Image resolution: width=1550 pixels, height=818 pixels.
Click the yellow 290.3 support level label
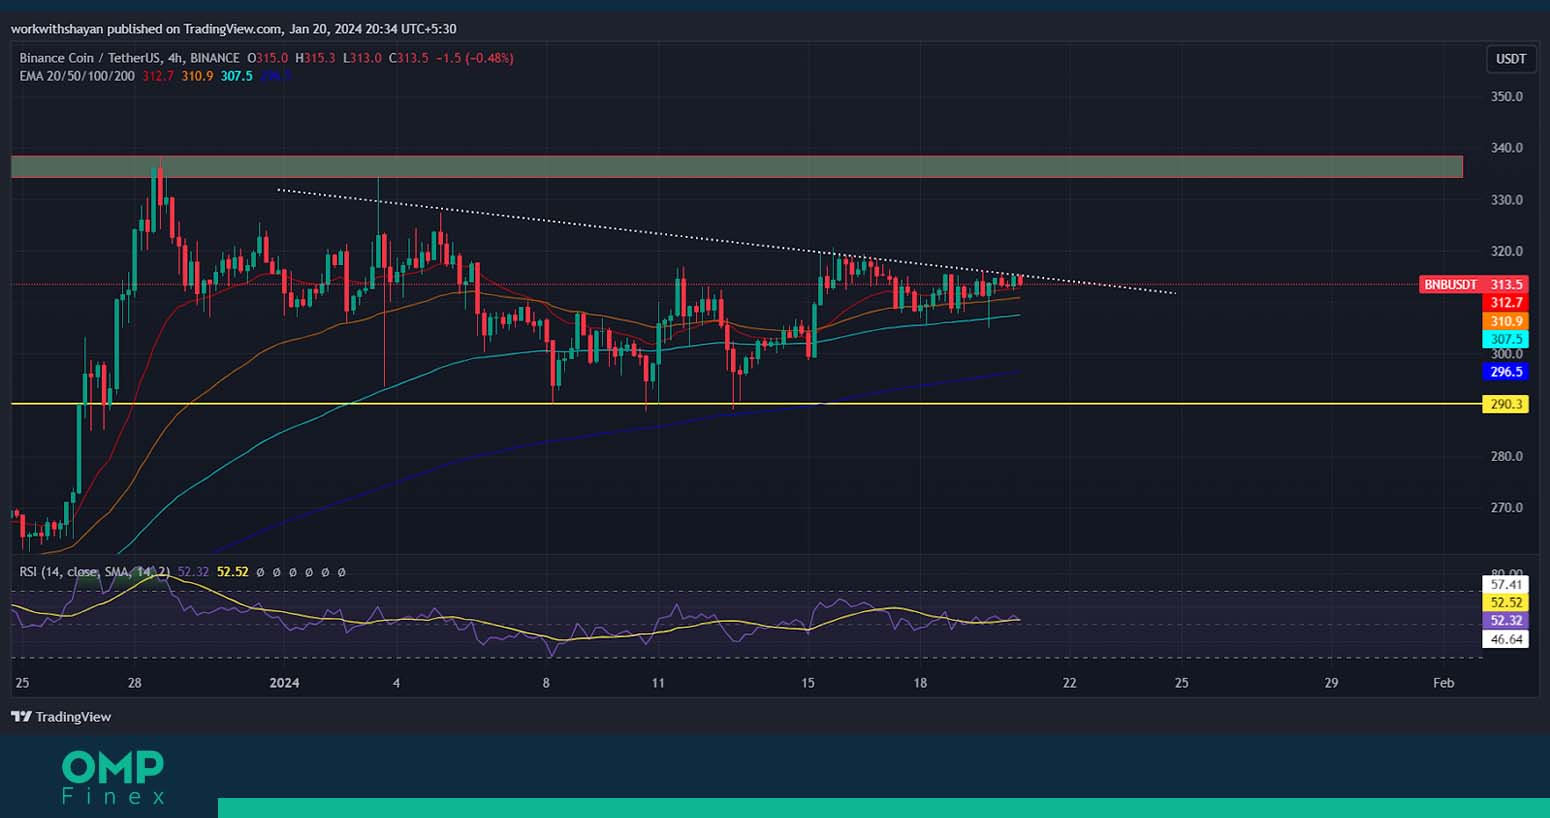point(1506,404)
